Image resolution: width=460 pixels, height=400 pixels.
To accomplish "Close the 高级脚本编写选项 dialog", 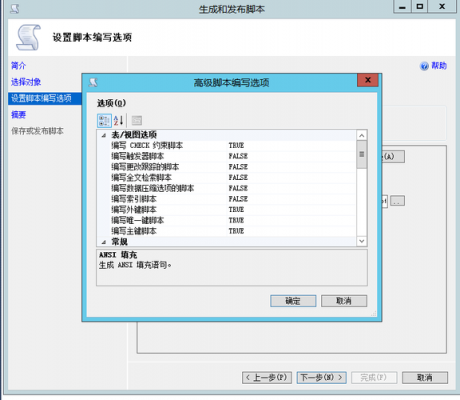I will [368, 80].
